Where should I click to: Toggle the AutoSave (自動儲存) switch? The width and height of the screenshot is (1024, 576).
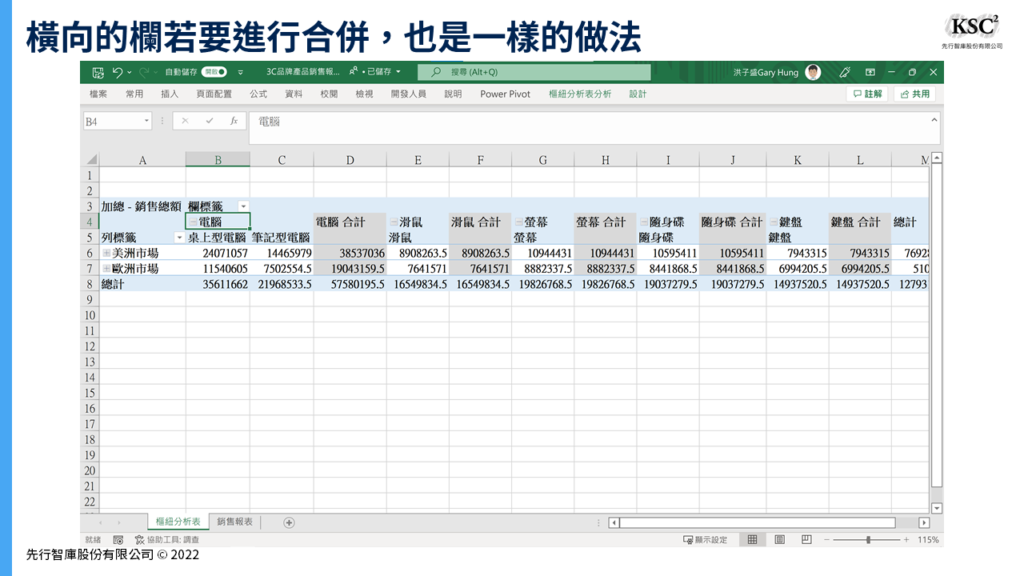(214, 72)
